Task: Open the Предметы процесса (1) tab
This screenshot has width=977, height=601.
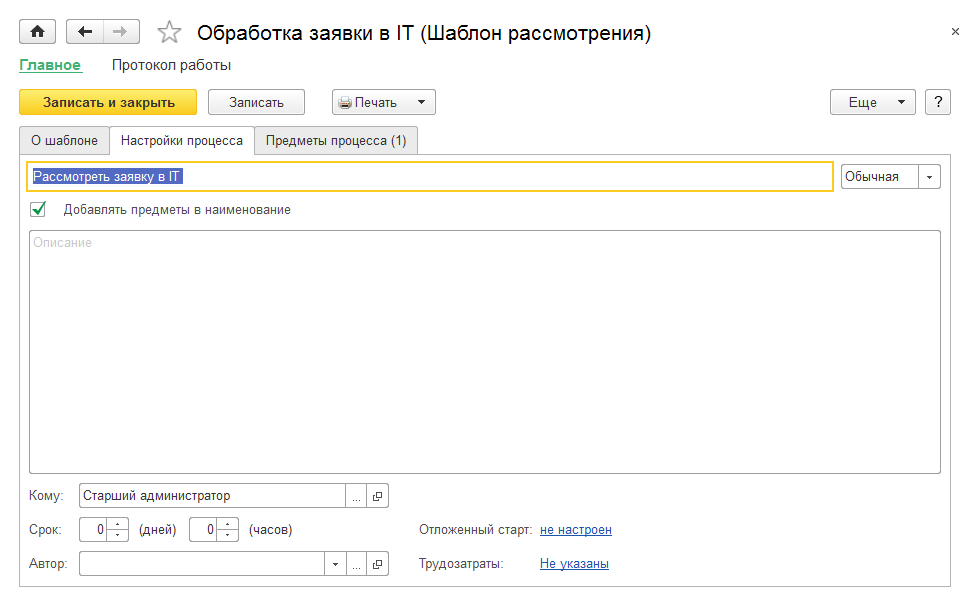Action: [x=336, y=141]
